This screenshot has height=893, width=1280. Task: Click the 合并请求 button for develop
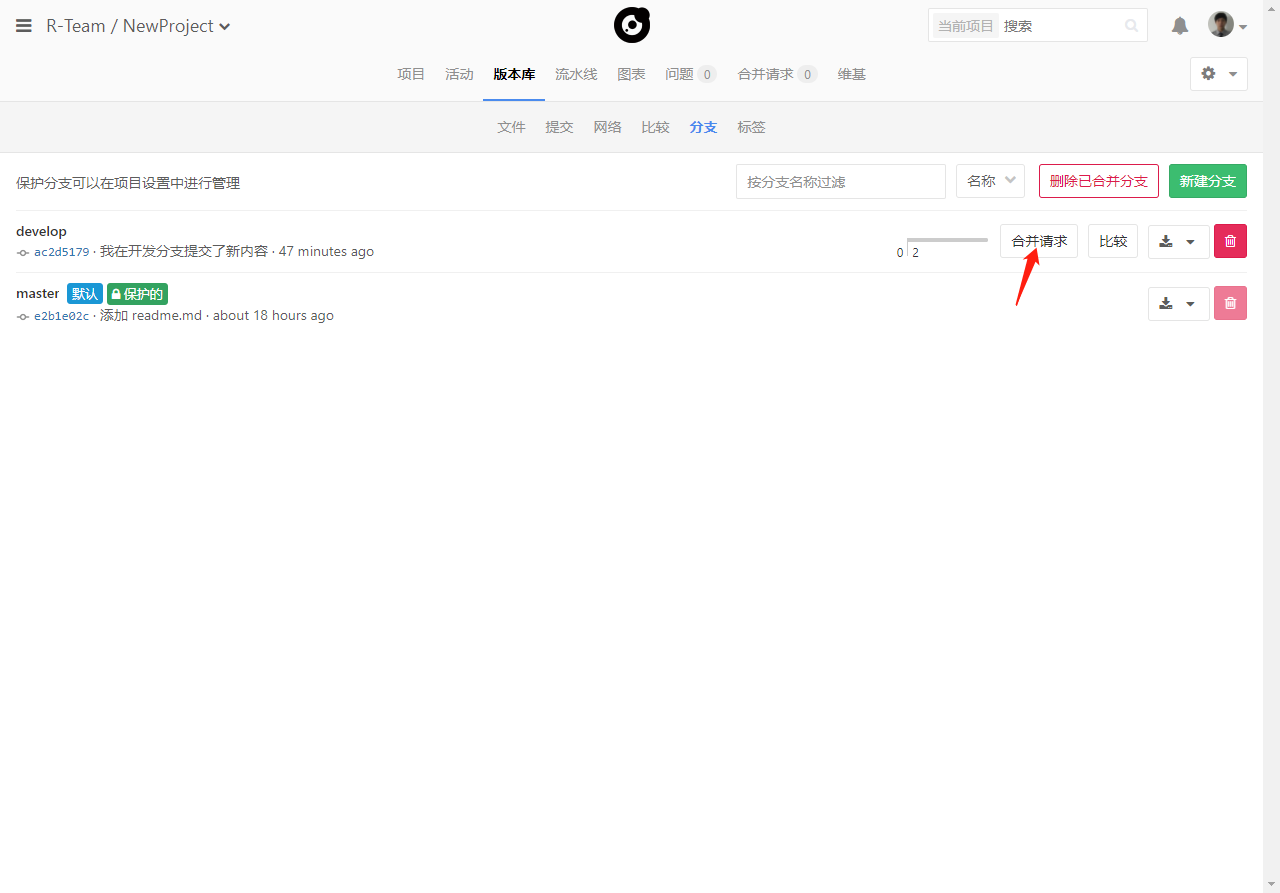(1039, 241)
